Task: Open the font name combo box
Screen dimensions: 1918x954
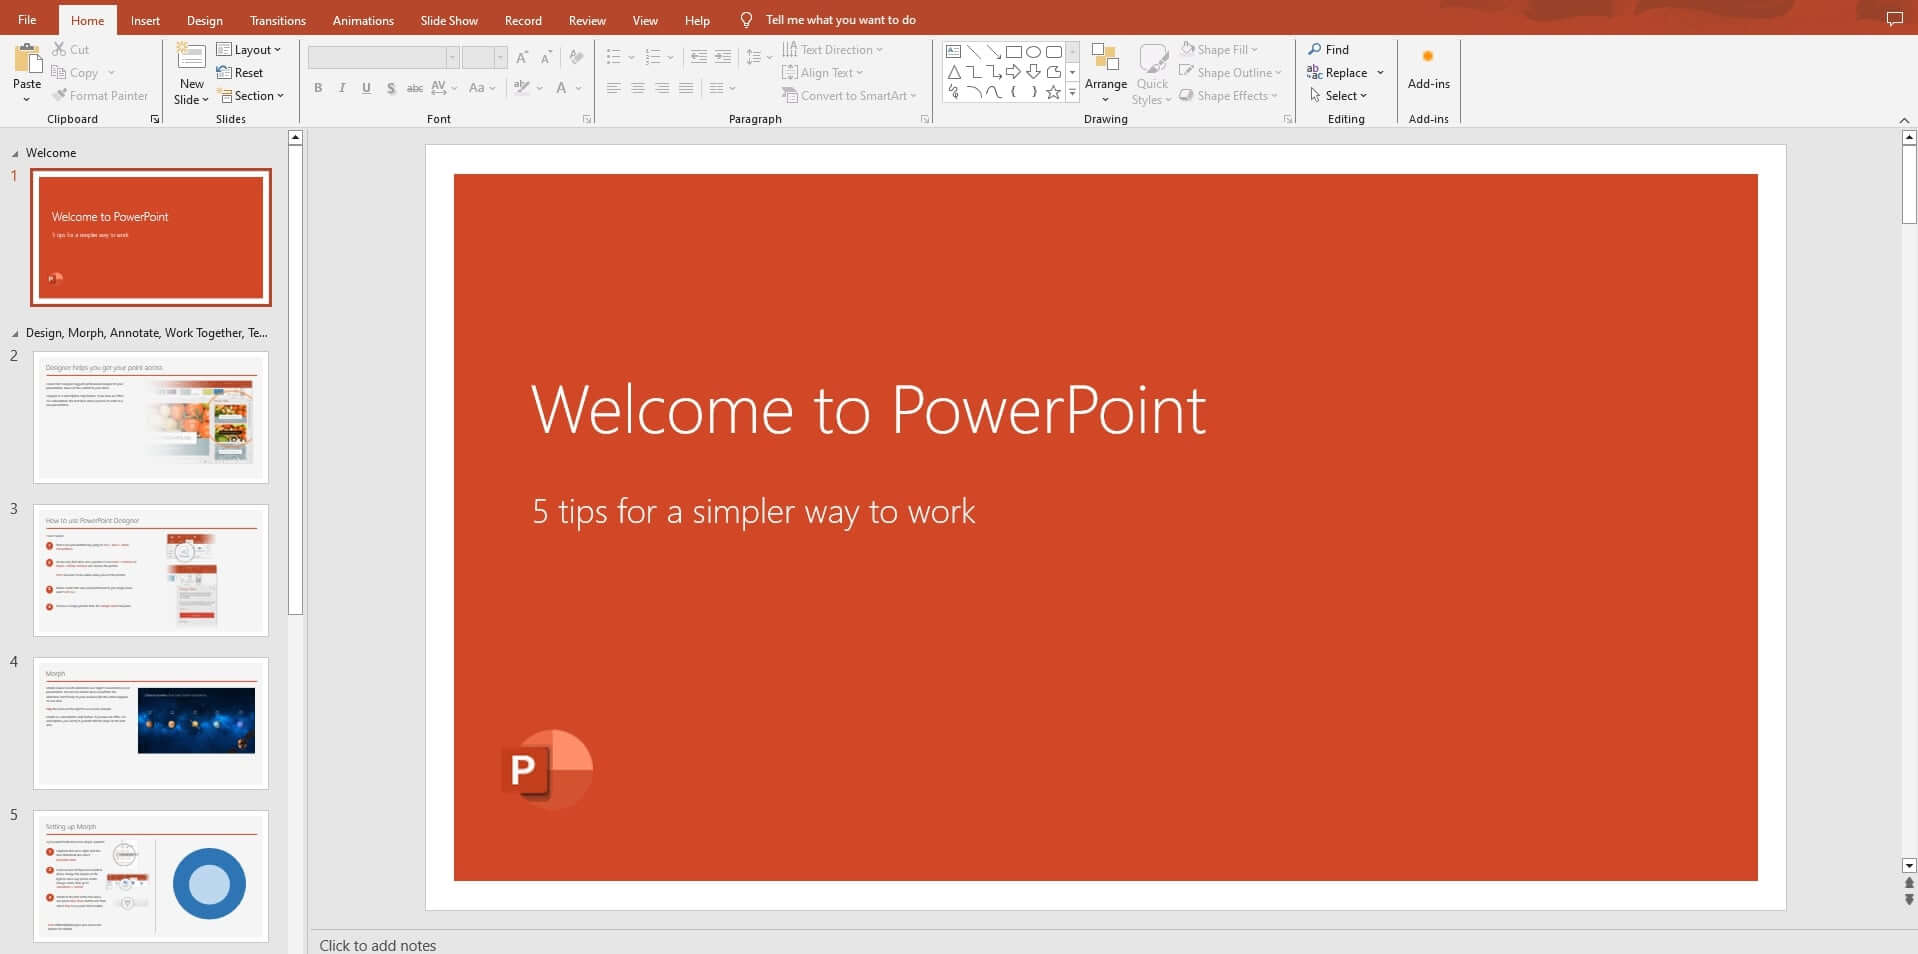Action: (383, 58)
